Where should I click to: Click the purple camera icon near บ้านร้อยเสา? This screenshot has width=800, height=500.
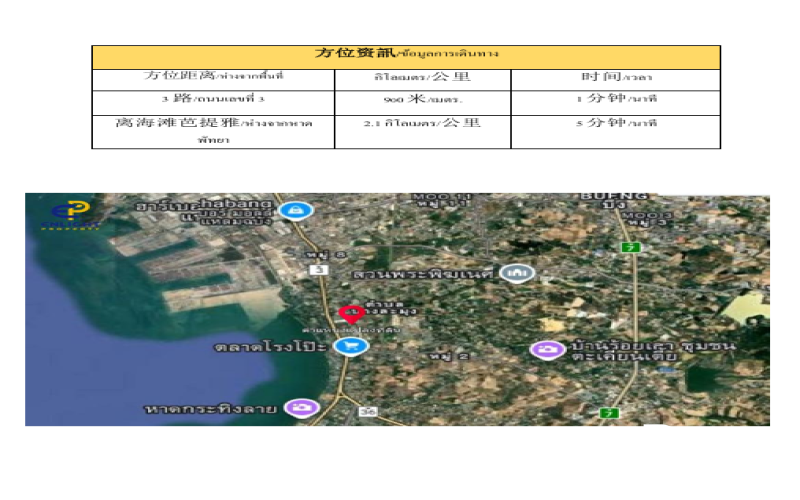546,349
